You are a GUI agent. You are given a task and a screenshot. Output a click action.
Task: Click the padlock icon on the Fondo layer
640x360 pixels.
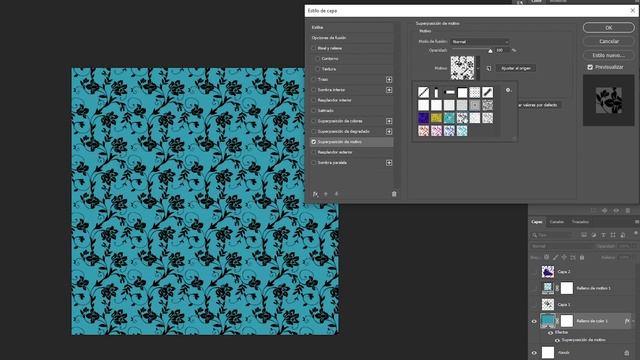(x=627, y=353)
